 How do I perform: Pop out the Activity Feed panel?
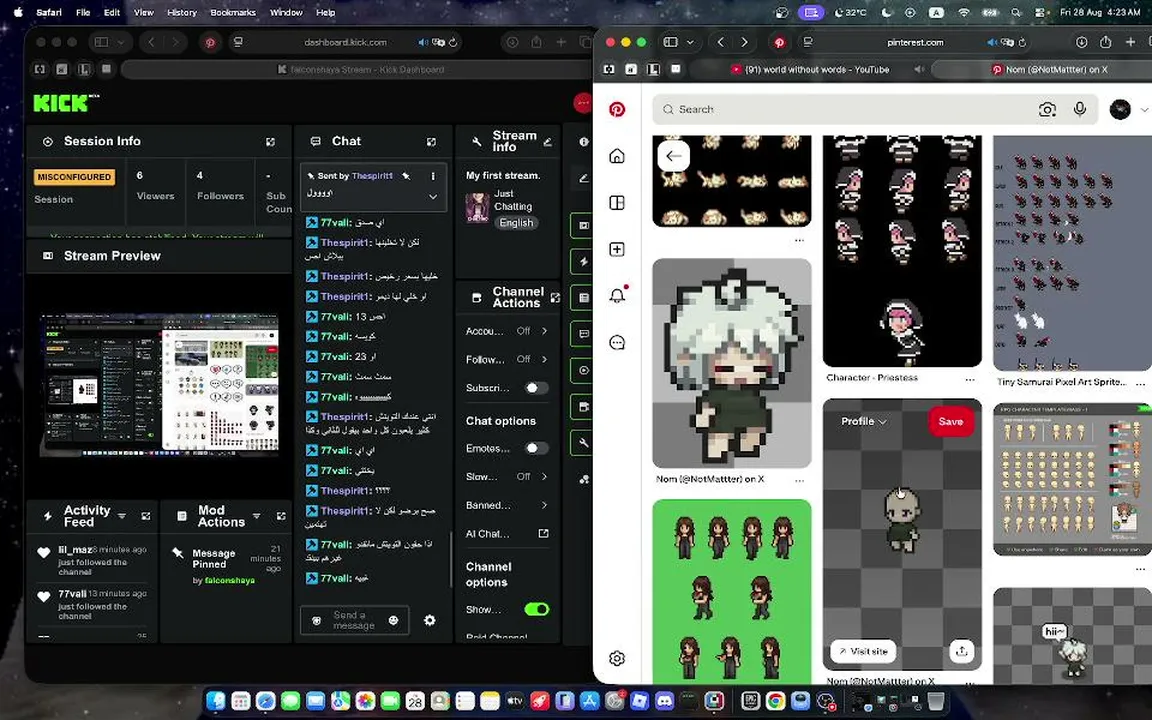click(x=145, y=516)
